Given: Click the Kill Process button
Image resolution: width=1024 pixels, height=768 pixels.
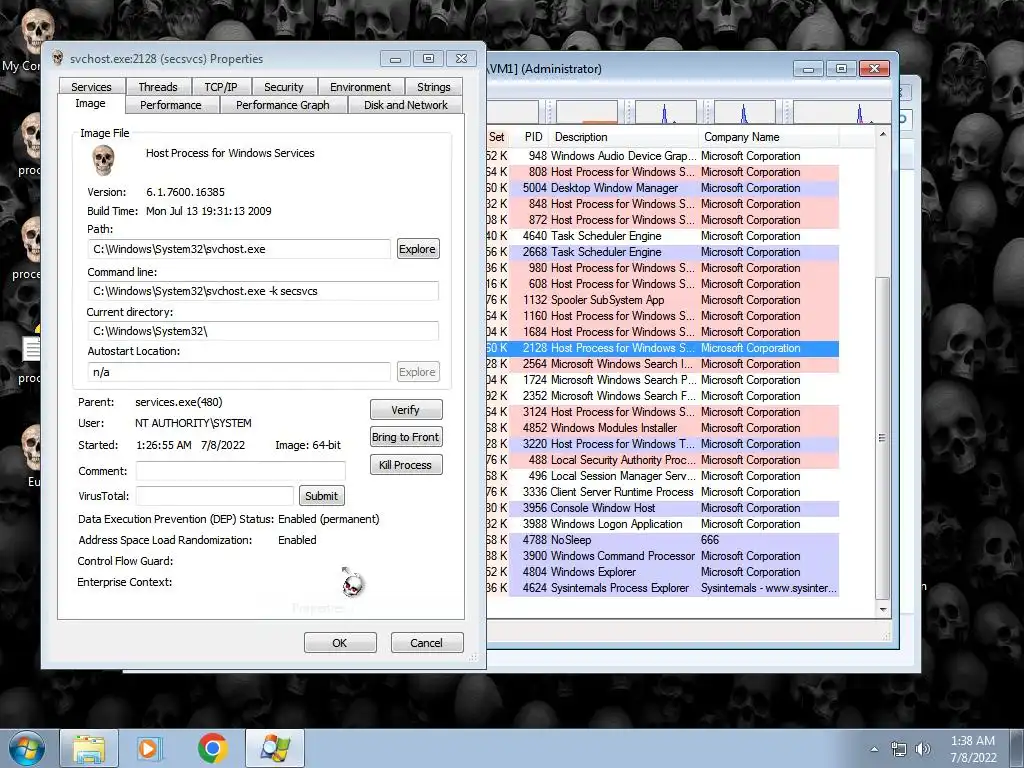Looking at the screenshot, I should [x=406, y=465].
